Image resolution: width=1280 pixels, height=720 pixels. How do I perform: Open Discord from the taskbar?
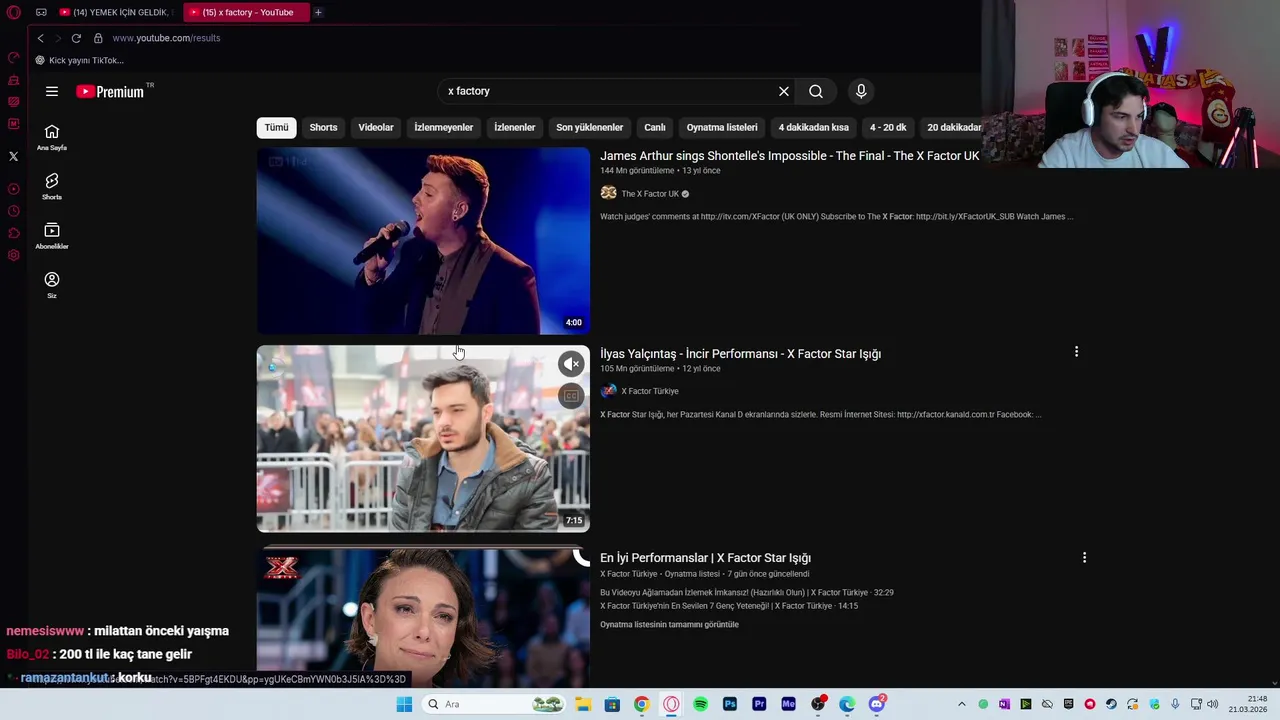[877, 704]
